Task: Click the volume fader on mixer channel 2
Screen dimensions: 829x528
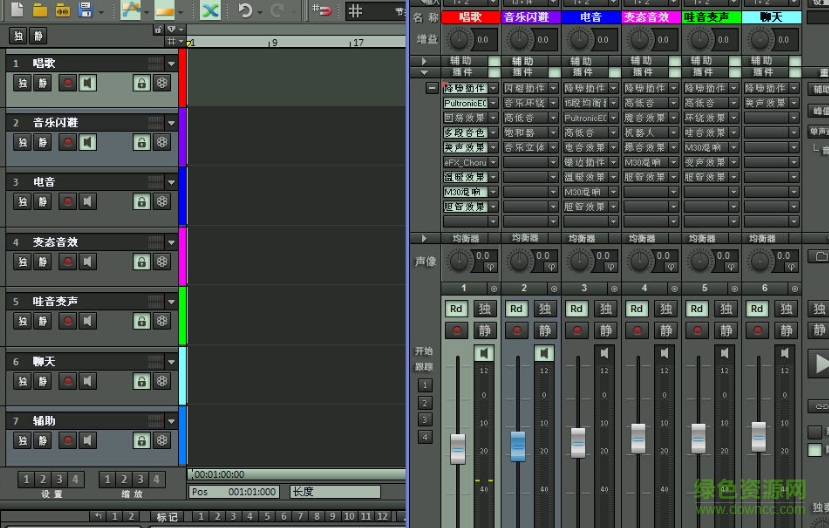Action: (x=517, y=446)
